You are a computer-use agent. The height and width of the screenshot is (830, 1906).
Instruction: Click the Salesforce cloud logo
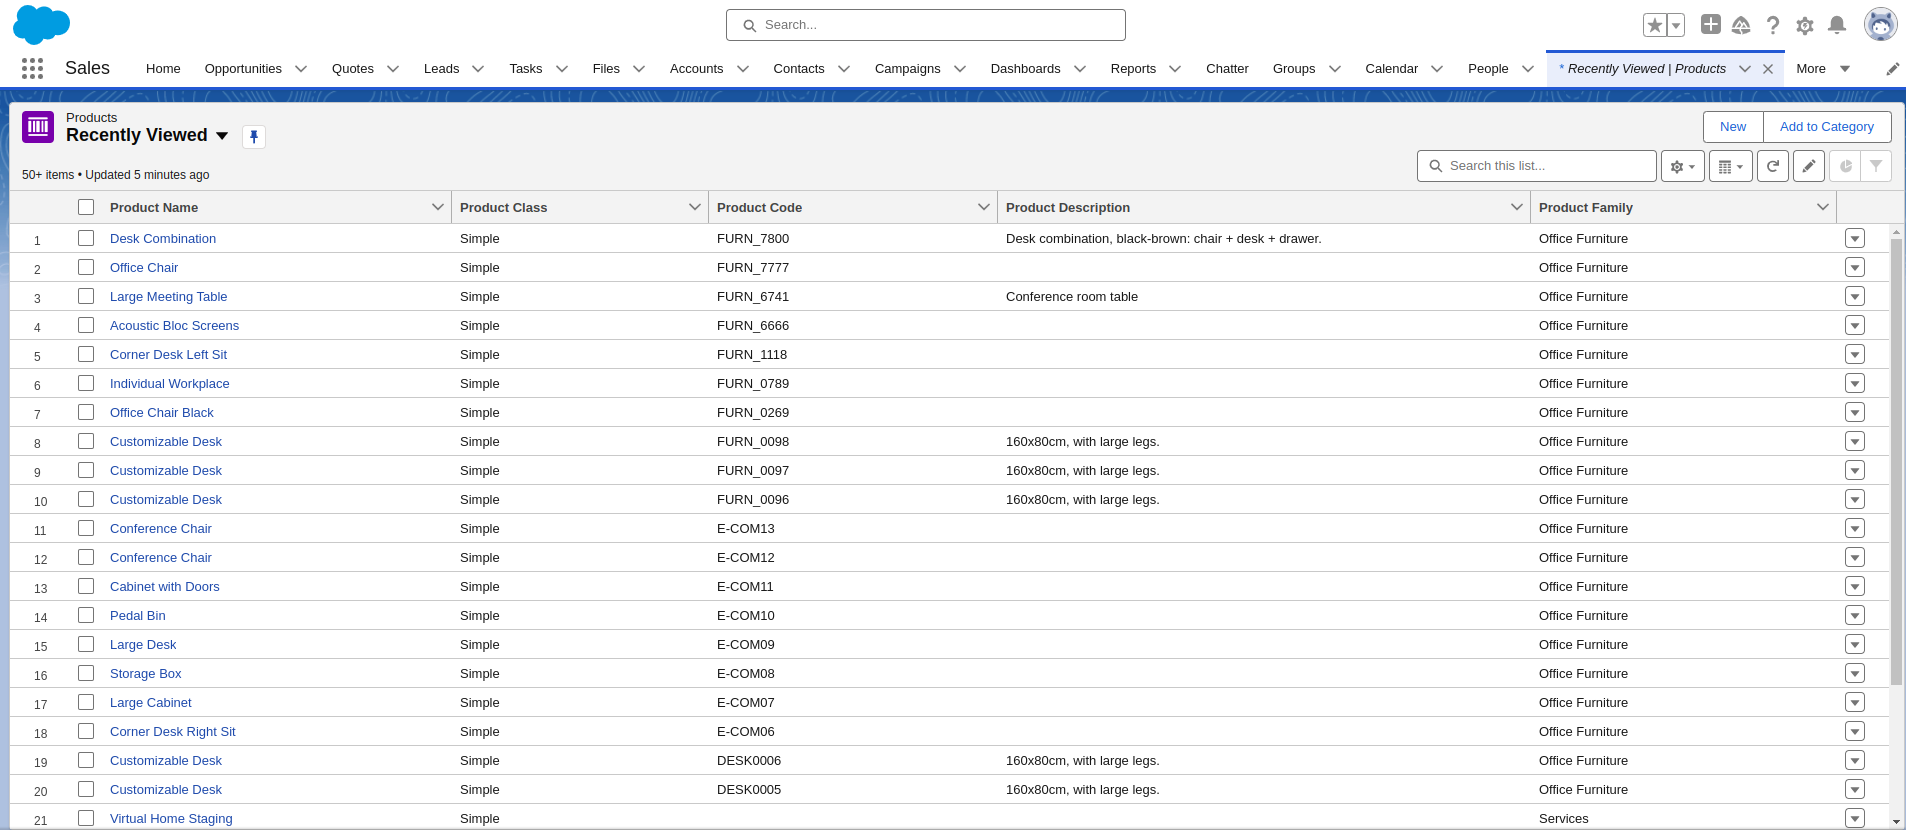pos(41,24)
